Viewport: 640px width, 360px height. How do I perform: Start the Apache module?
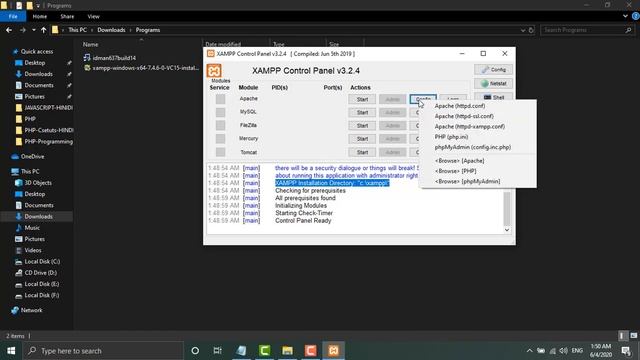(x=362, y=99)
